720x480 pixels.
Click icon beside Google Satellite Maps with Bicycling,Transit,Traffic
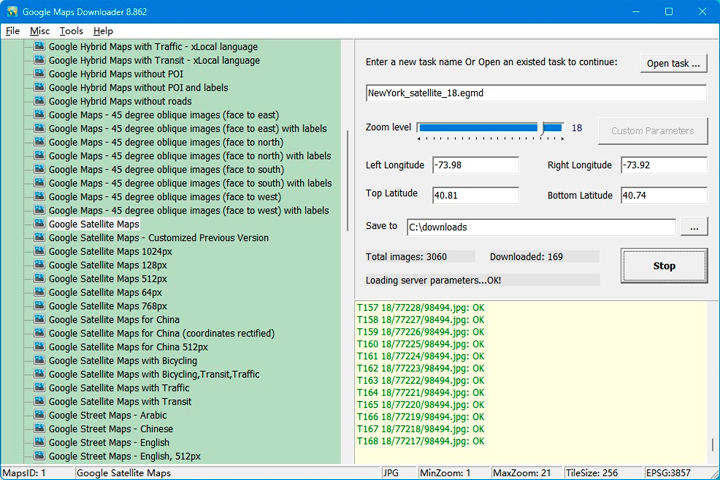[x=39, y=374]
